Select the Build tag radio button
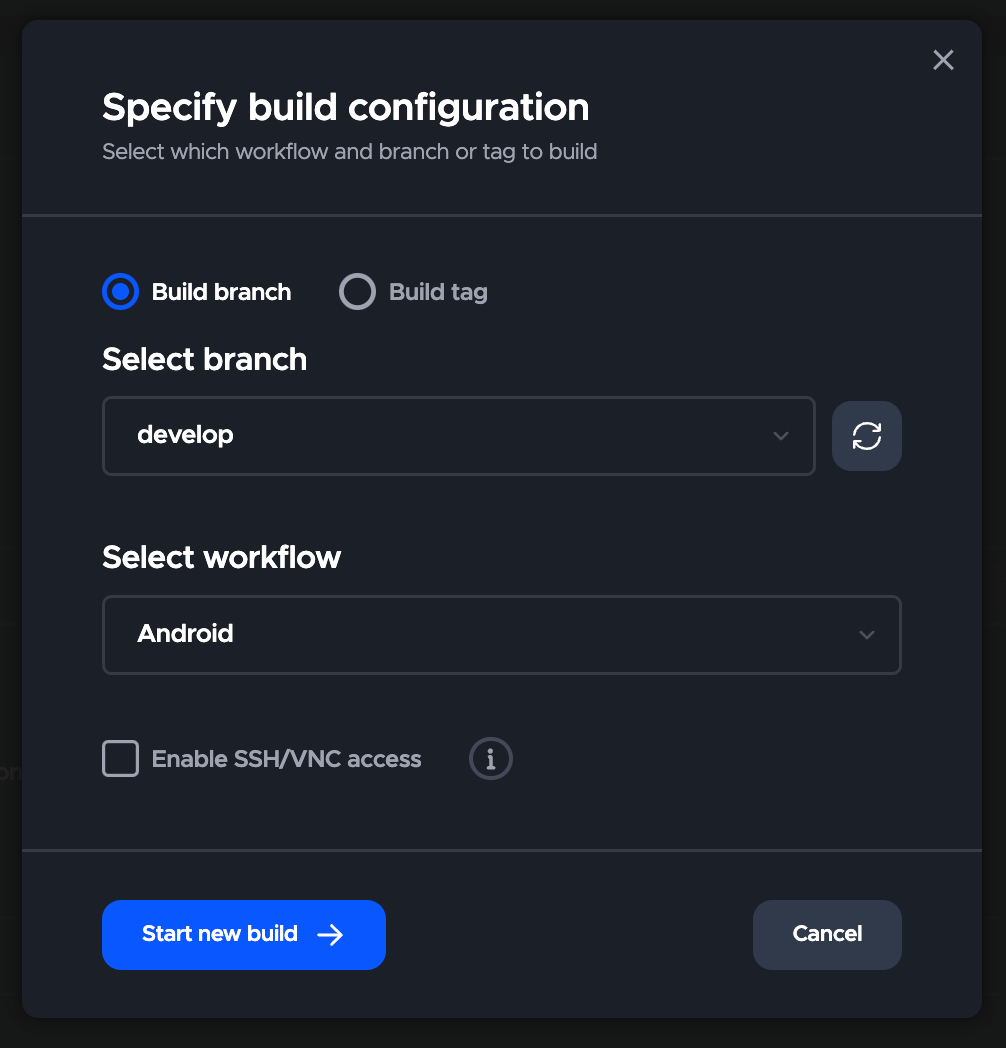This screenshot has width=1006, height=1048. pyautogui.click(x=357, y=291)
